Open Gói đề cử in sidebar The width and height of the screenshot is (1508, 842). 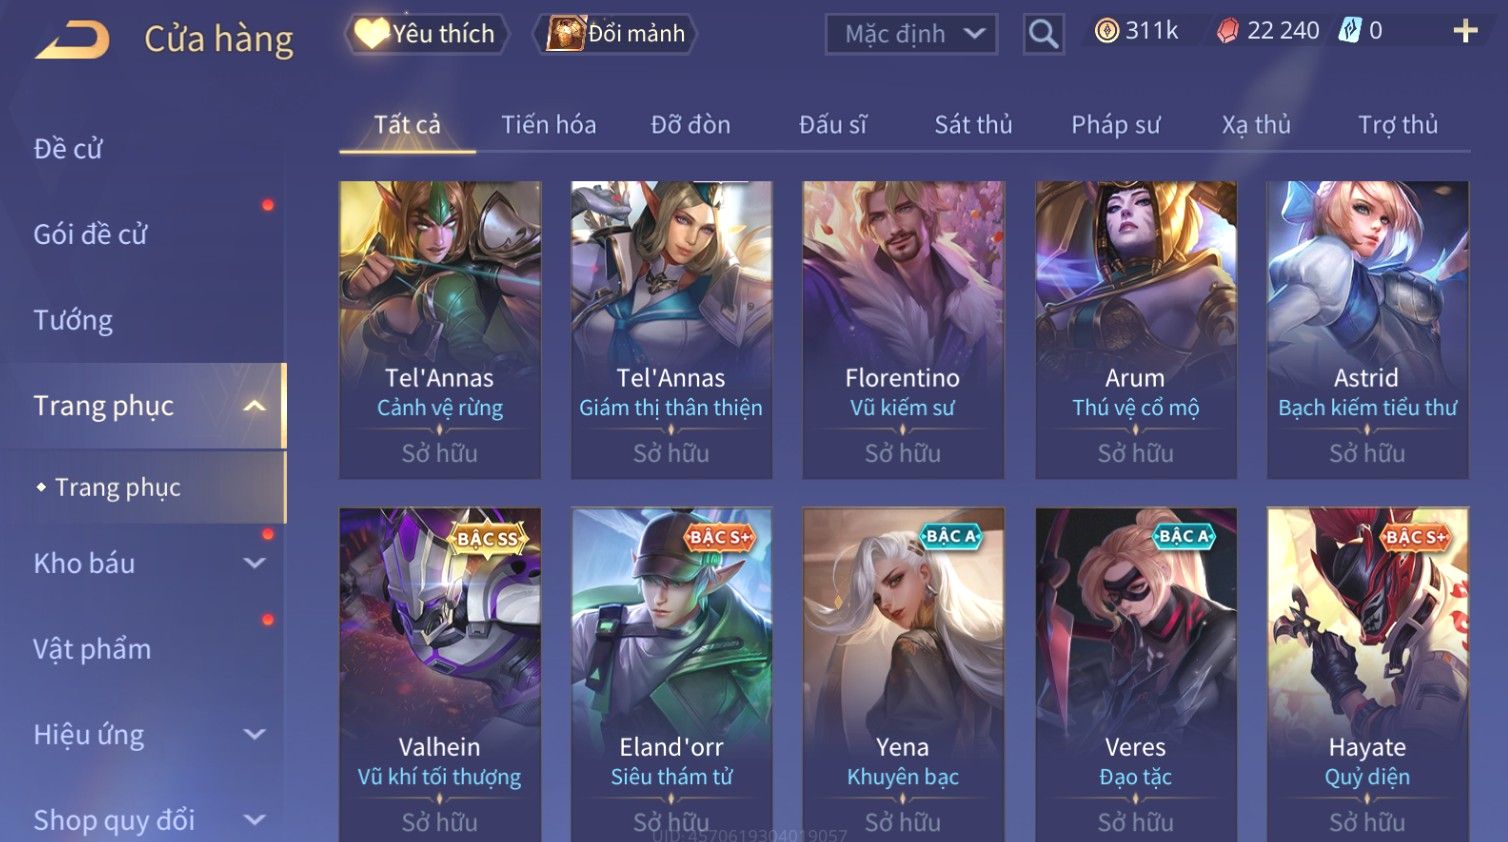click(90, 235)
